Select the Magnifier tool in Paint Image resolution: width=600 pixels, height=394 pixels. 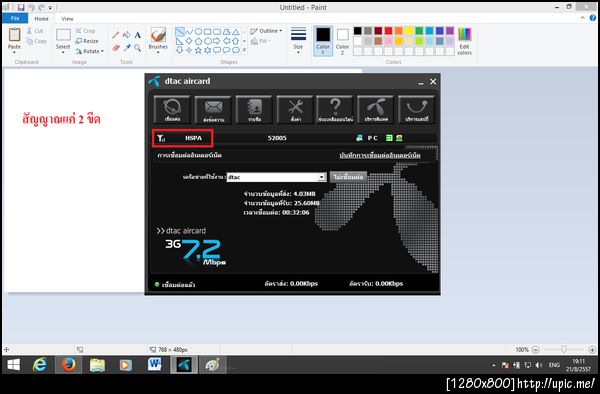(x=138, y=48)
